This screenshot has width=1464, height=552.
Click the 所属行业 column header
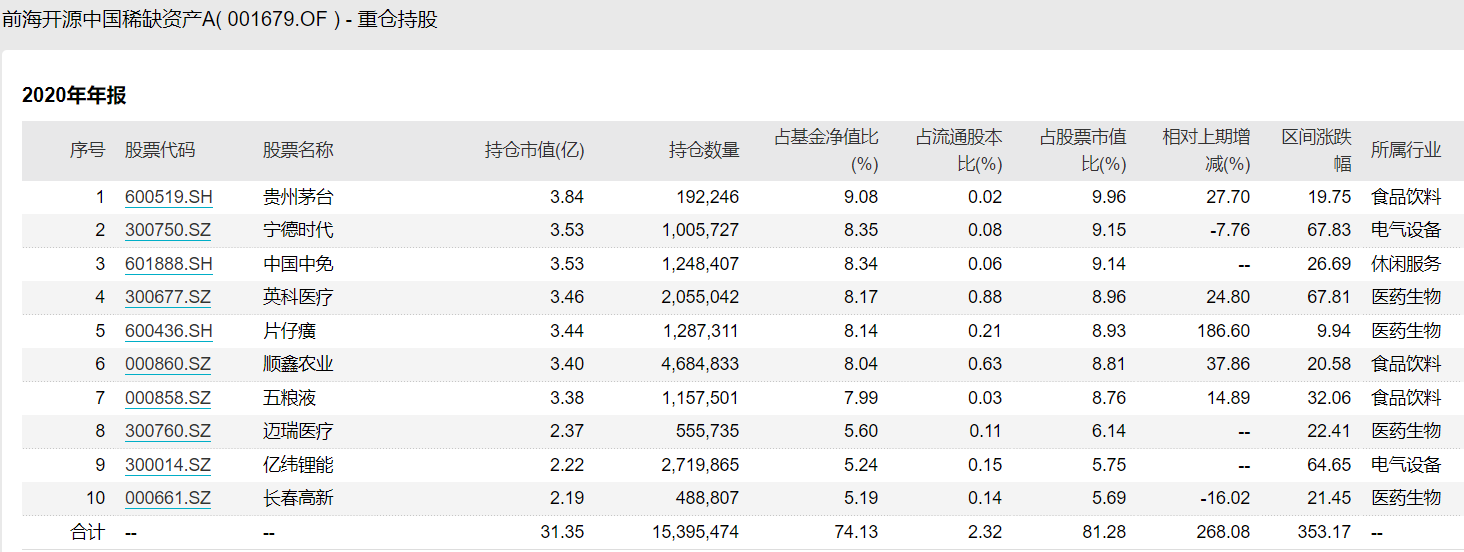click(x=1406, y=150)
